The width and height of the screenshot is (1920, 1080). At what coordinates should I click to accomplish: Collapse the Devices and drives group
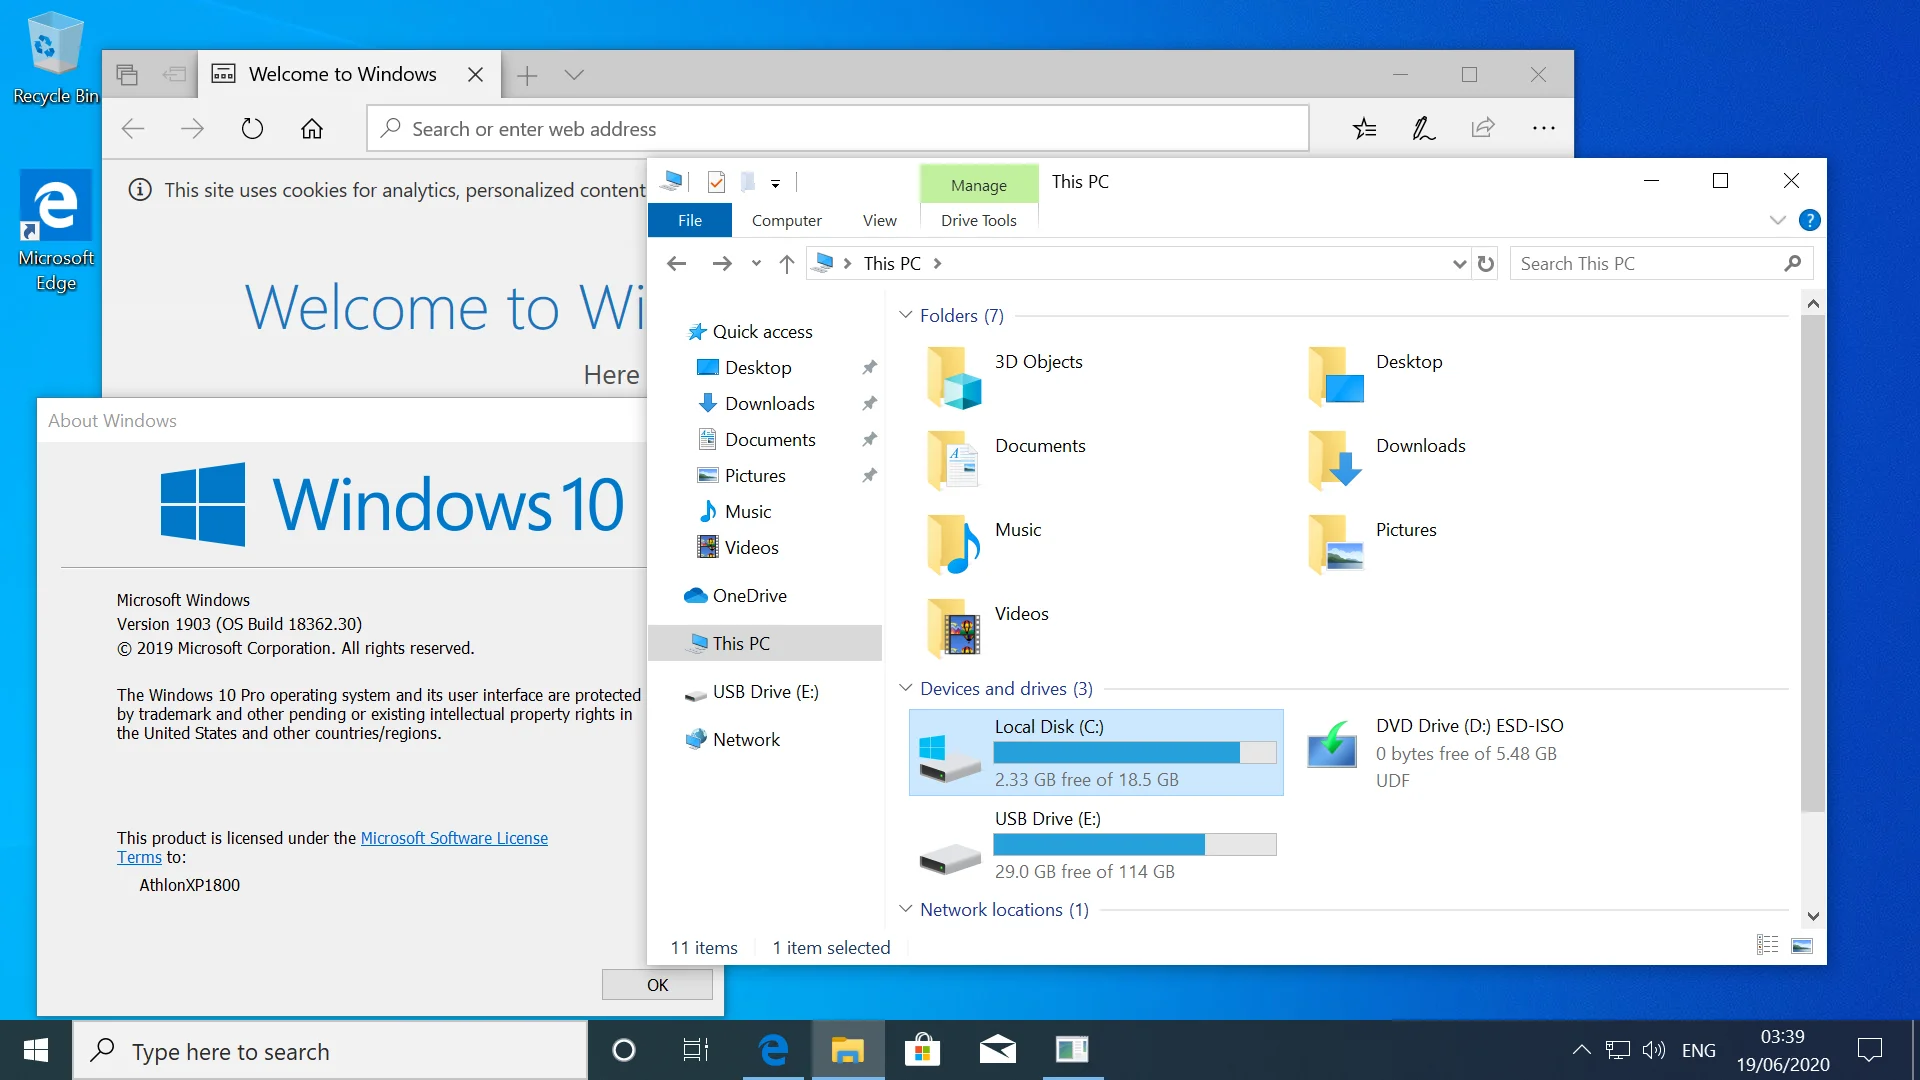pos(905,688)
